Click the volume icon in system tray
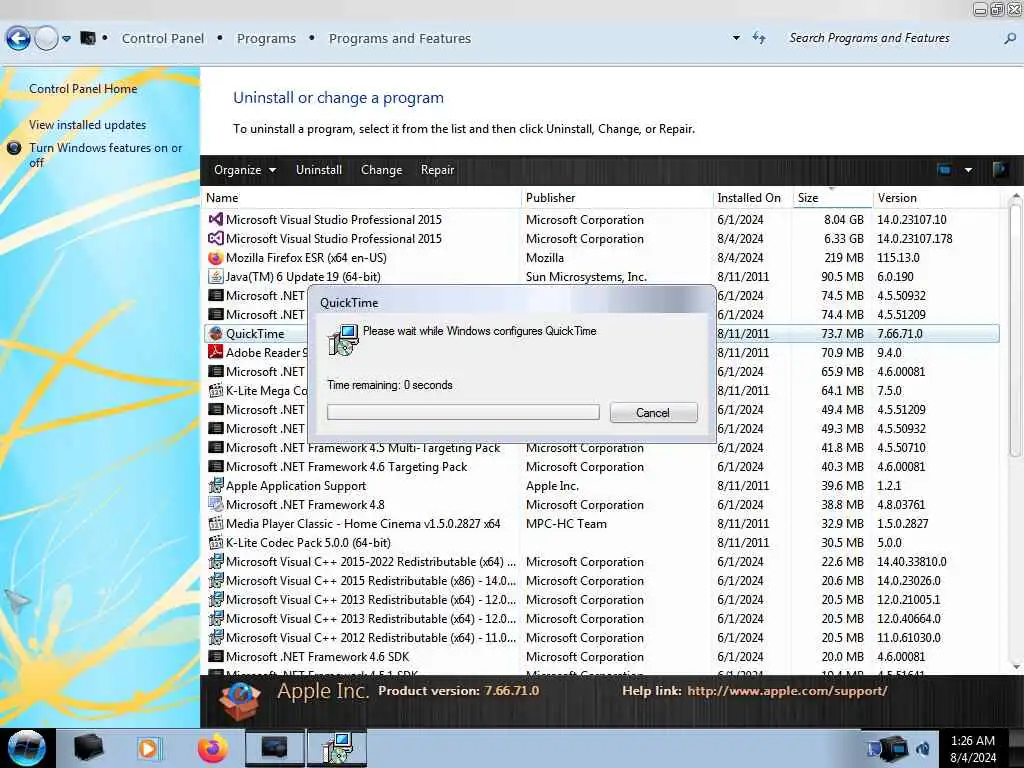The image size is (1024, 768). point(923,749)
